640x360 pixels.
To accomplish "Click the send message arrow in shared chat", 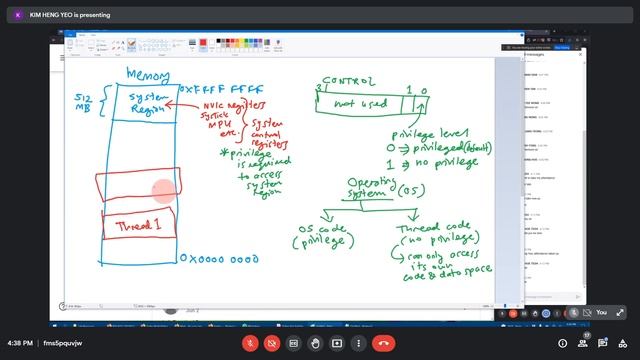I will (578, 297).
